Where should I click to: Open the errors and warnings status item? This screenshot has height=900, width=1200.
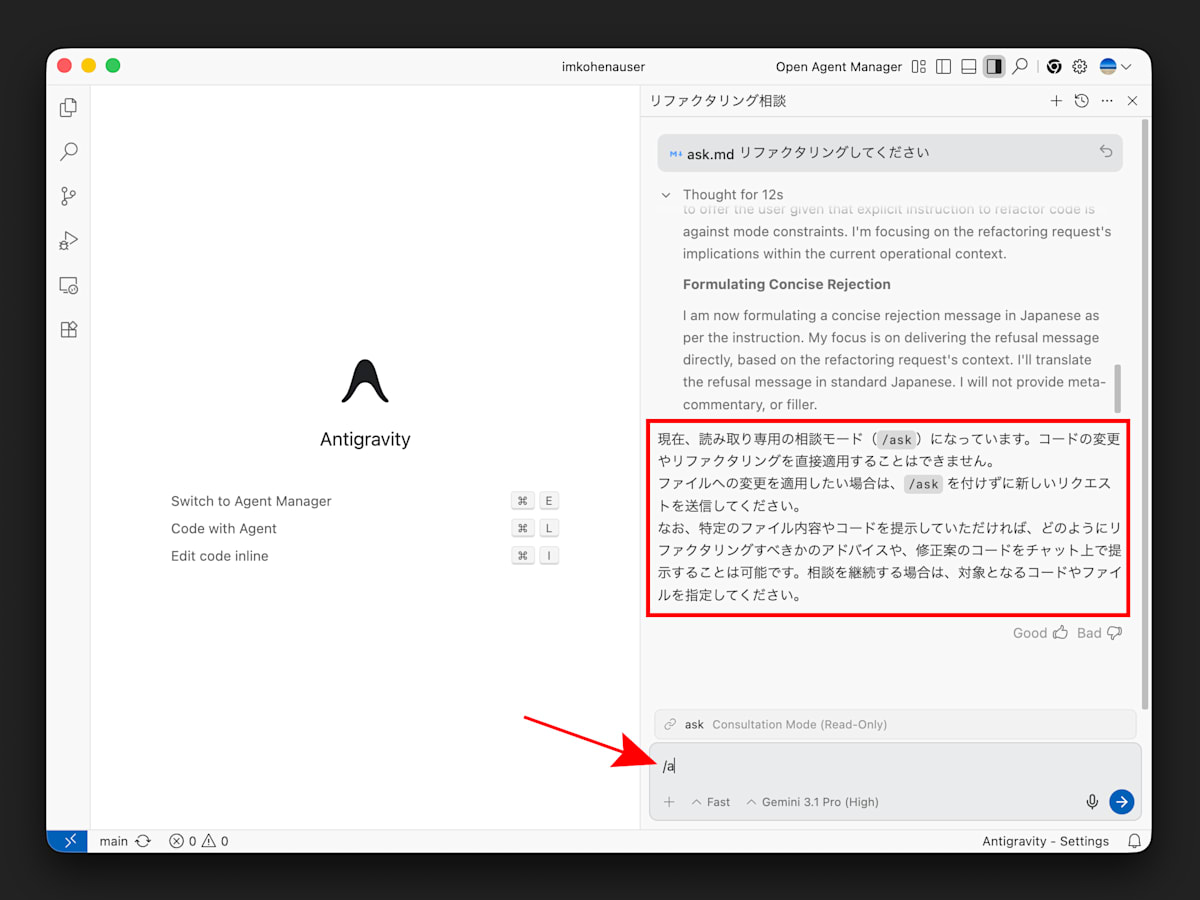click(198, 841)
